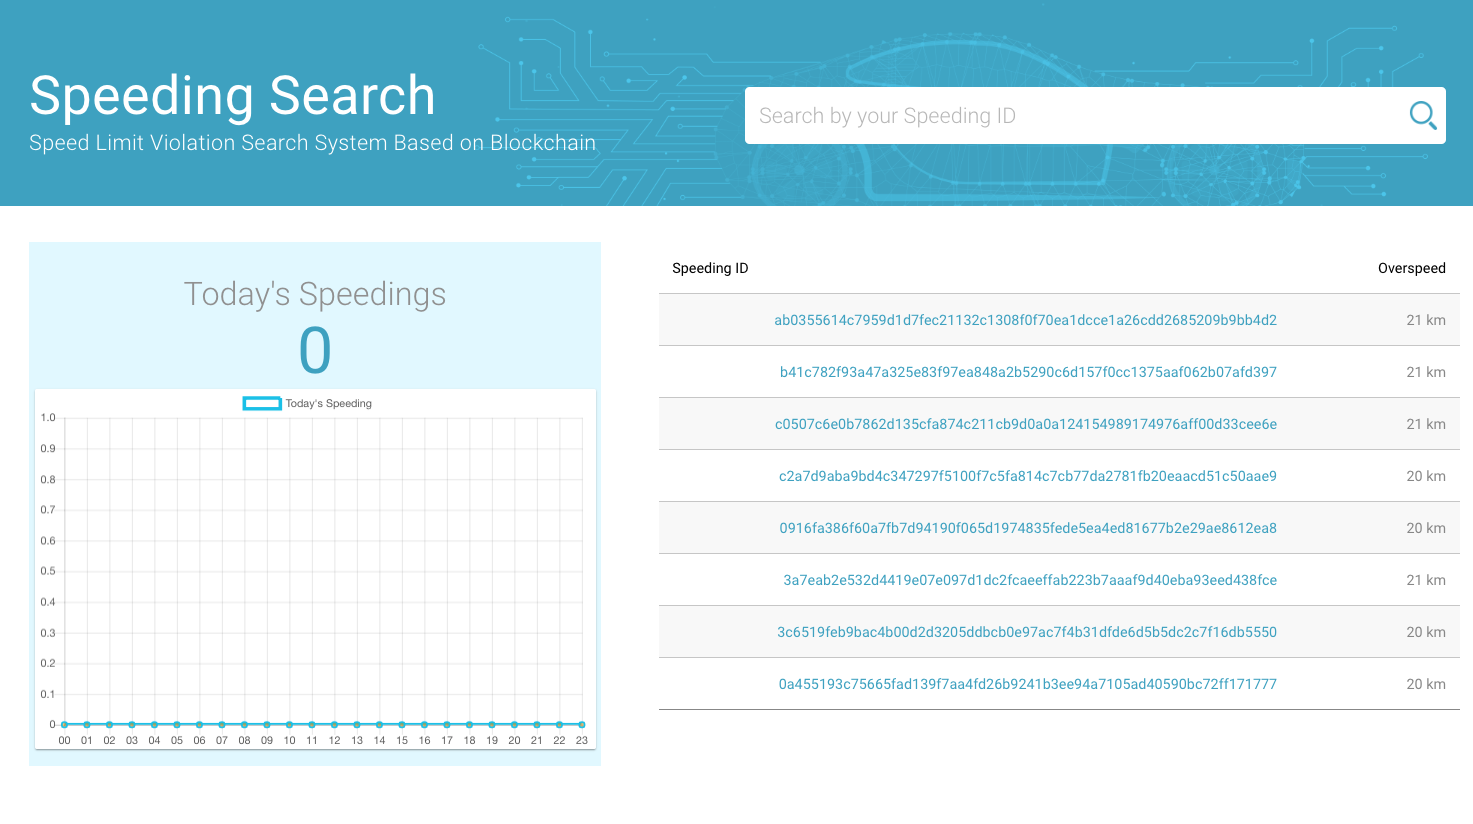Screen dimensions: 1473x824
Task: Click the search magnifier icon
Action: (1421, 115)
